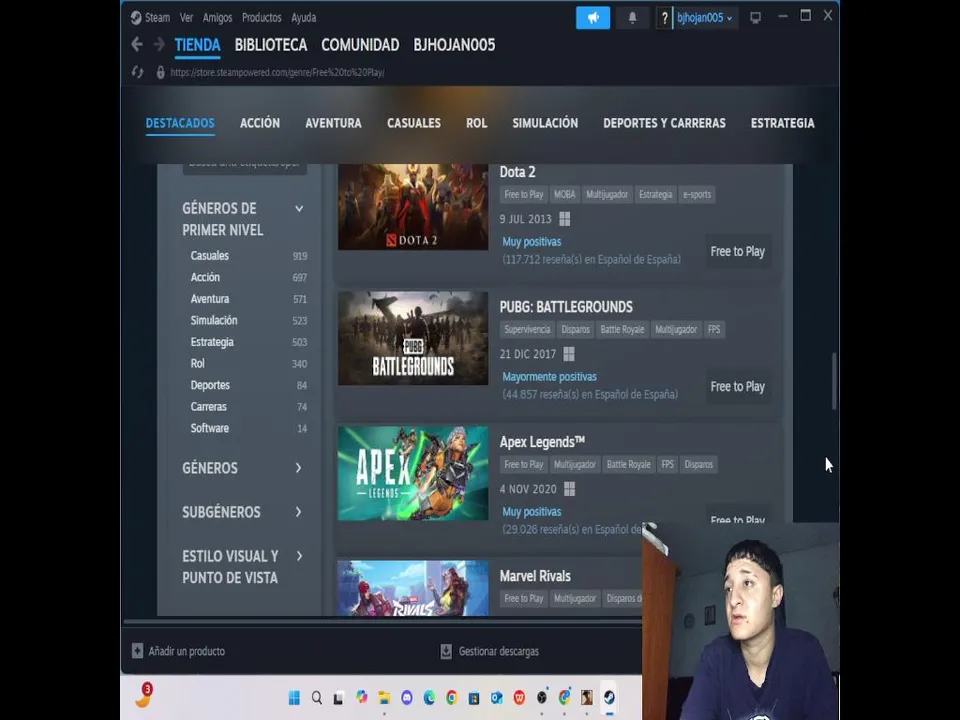Switch to the SIMULACIÓN category tab
The image size is (960, 720).
(x=545, y=123)
